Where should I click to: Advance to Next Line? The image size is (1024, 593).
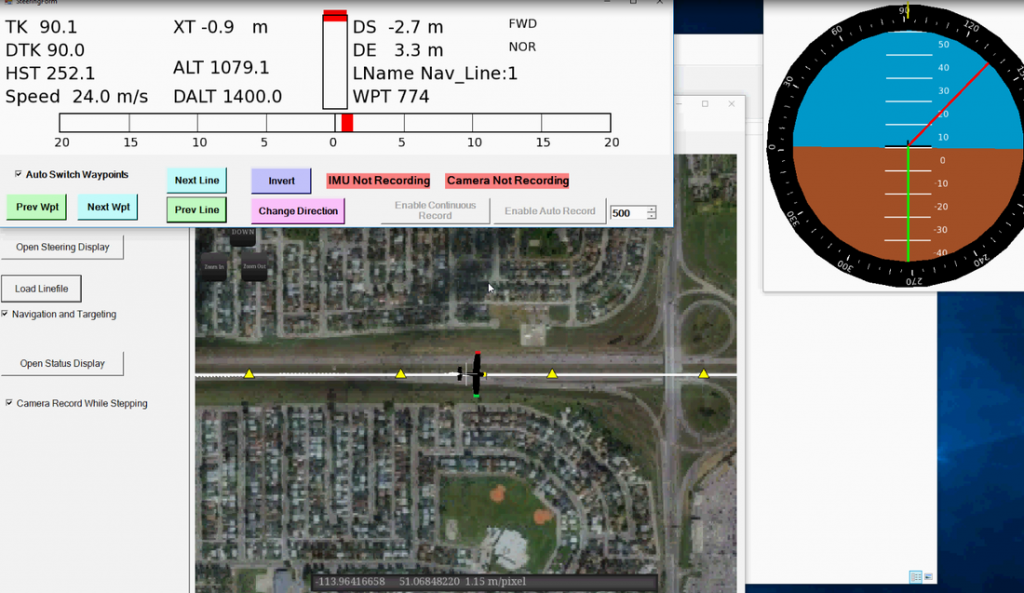tap(196, 181)
